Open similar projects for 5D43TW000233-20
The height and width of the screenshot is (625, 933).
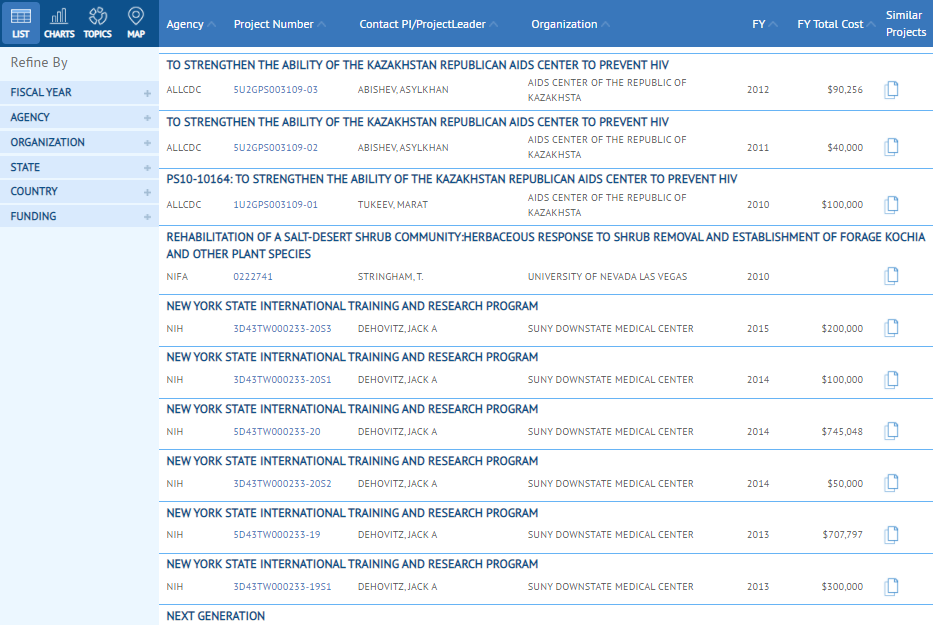[x=891, y=432]
